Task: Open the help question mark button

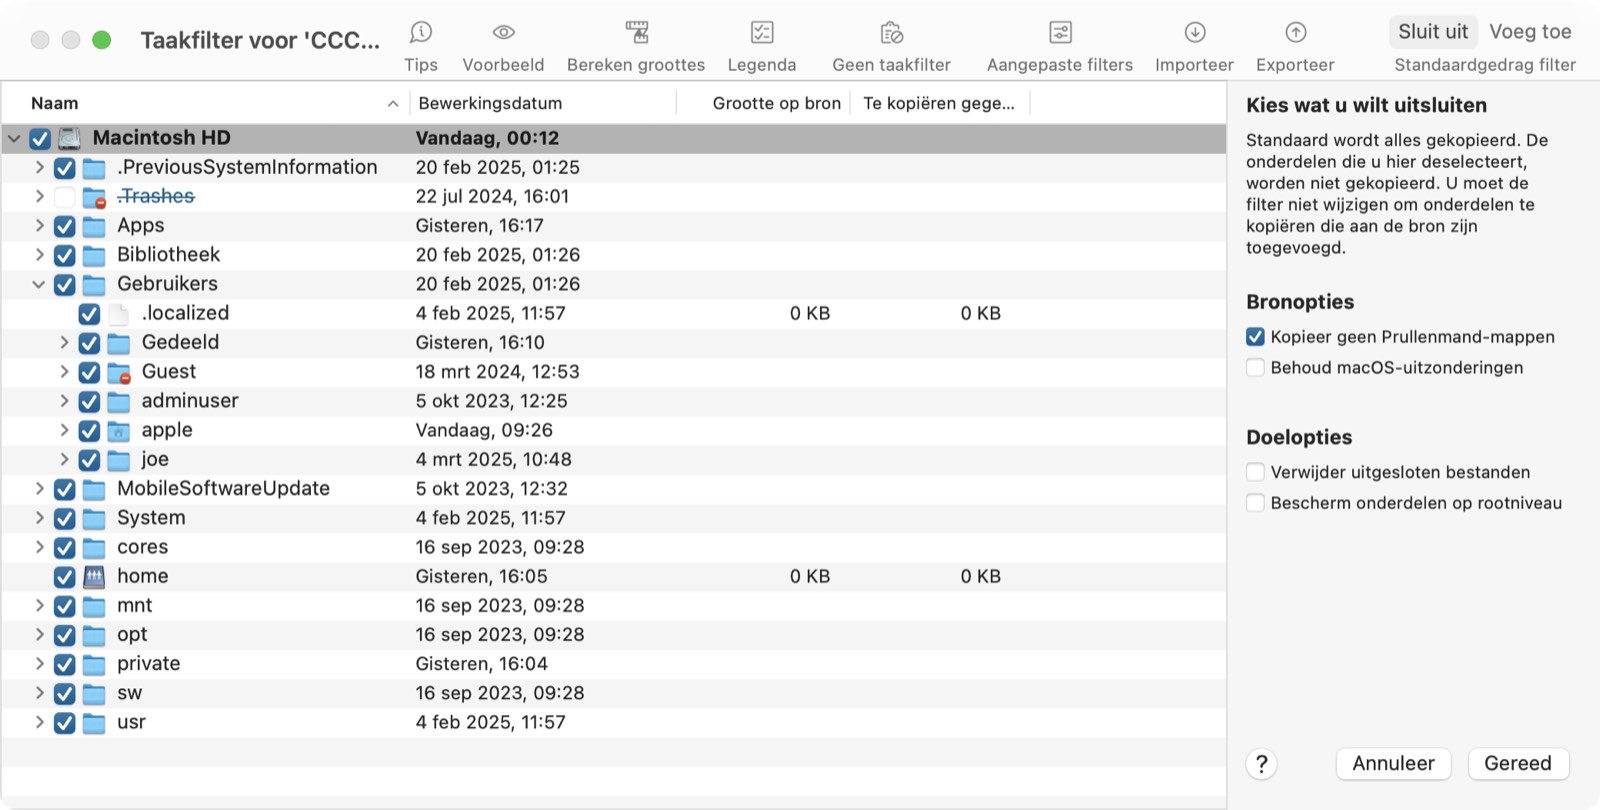Action: click(1262, 764)
